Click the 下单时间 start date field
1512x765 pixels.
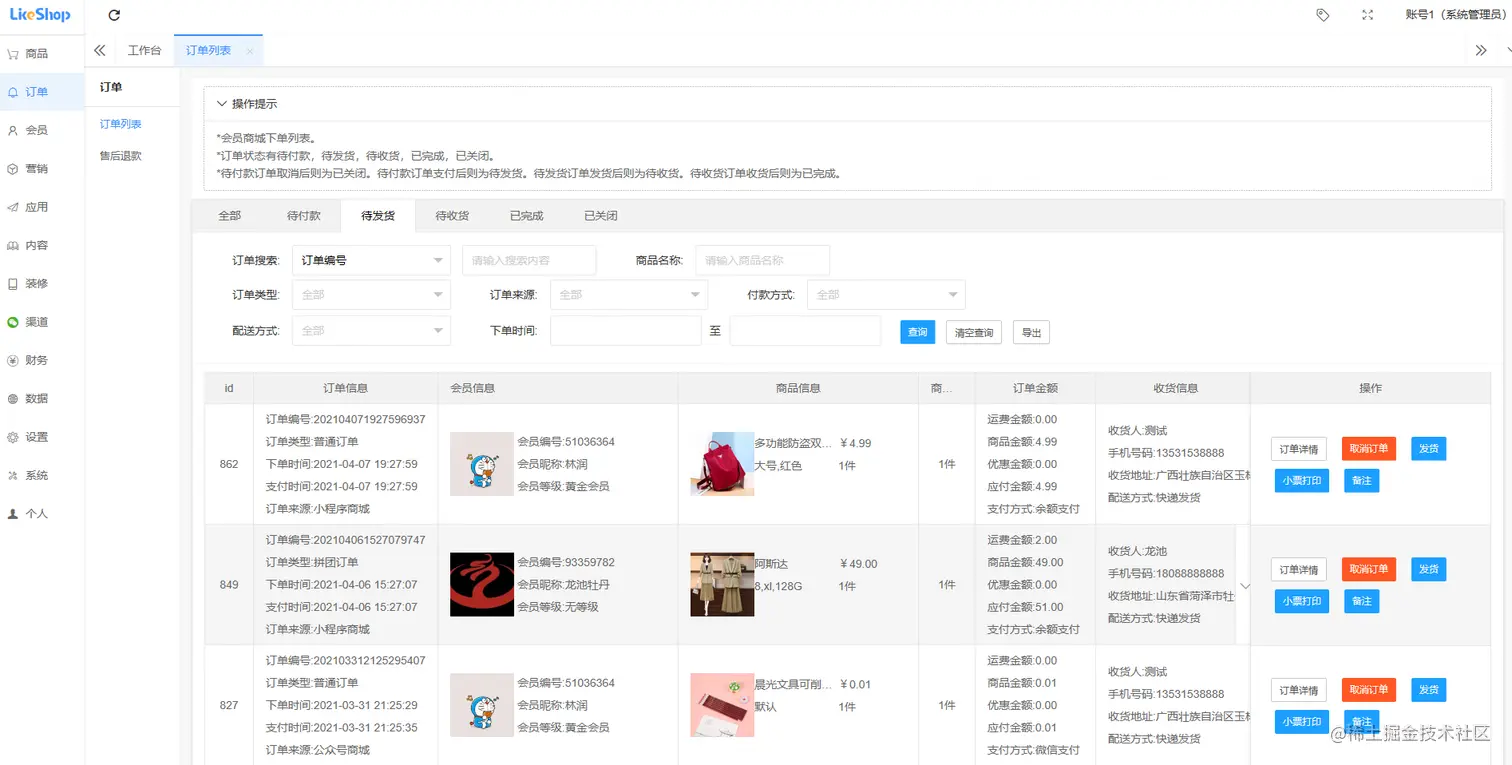tap(626, 330)
